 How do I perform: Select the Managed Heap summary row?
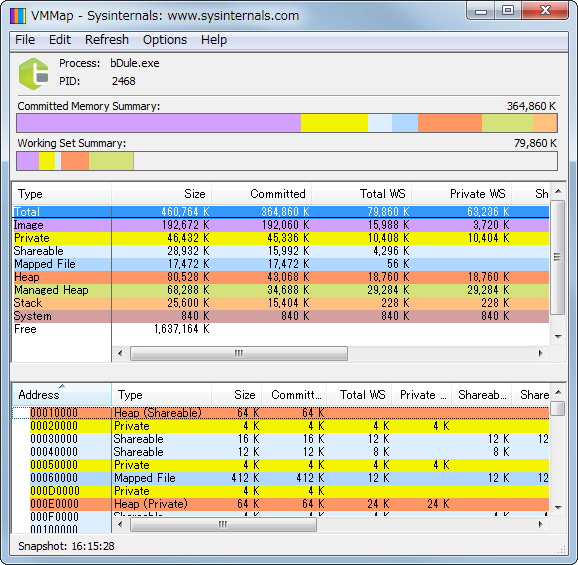coord(281,290)
